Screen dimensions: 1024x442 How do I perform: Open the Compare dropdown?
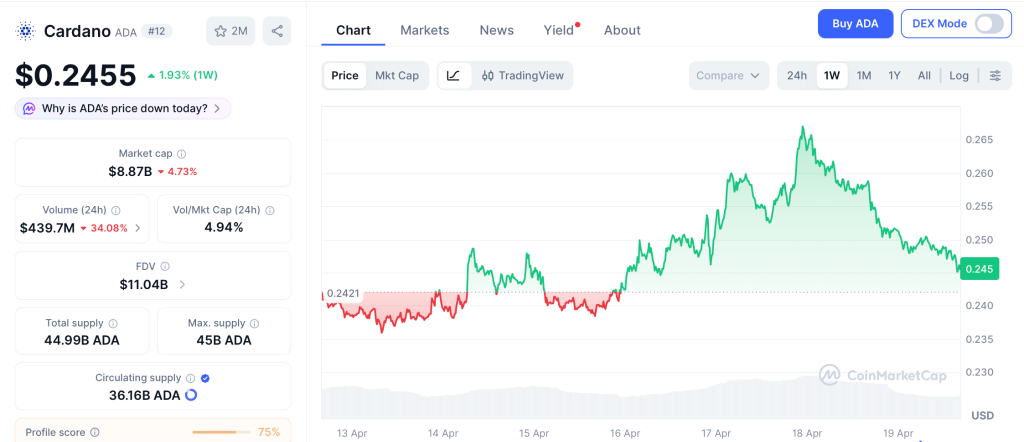[x=729, y=76]
